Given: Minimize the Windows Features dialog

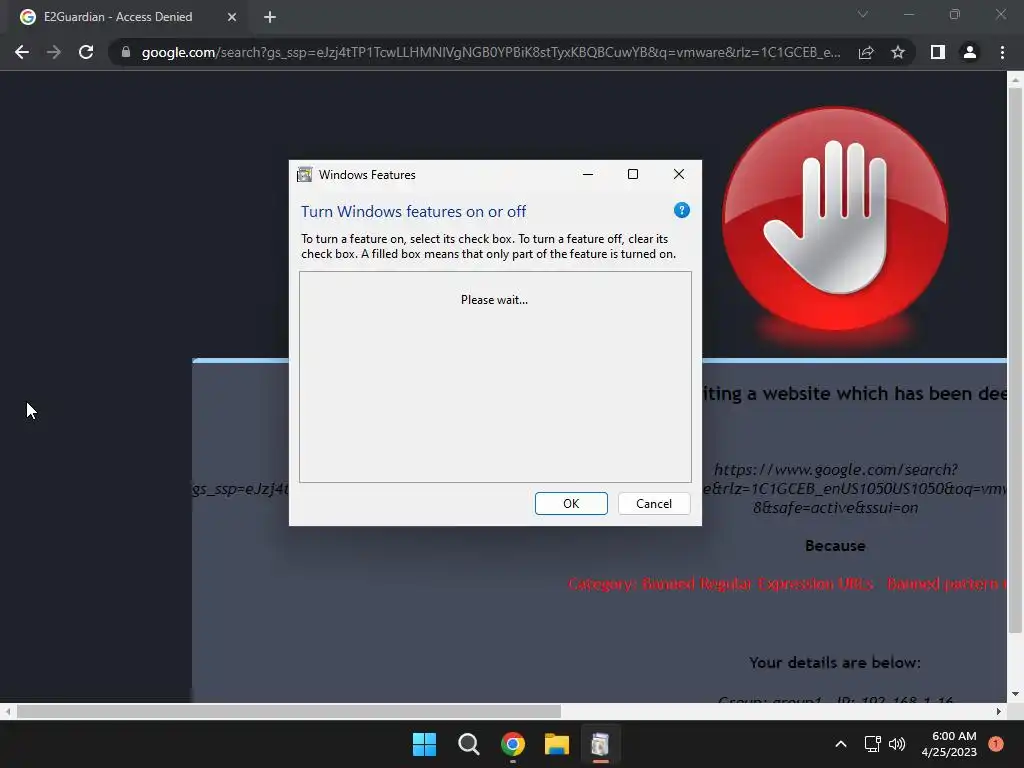Looking at the screenshot, I should click(x=588, y=174).
